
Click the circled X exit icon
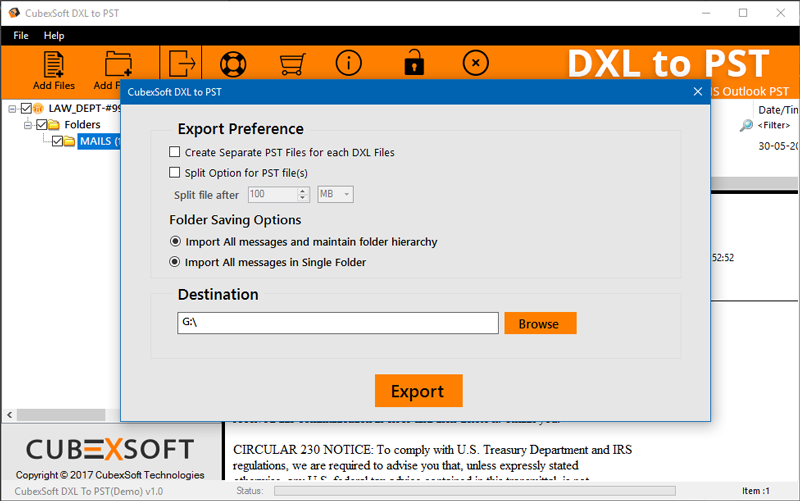476,63
